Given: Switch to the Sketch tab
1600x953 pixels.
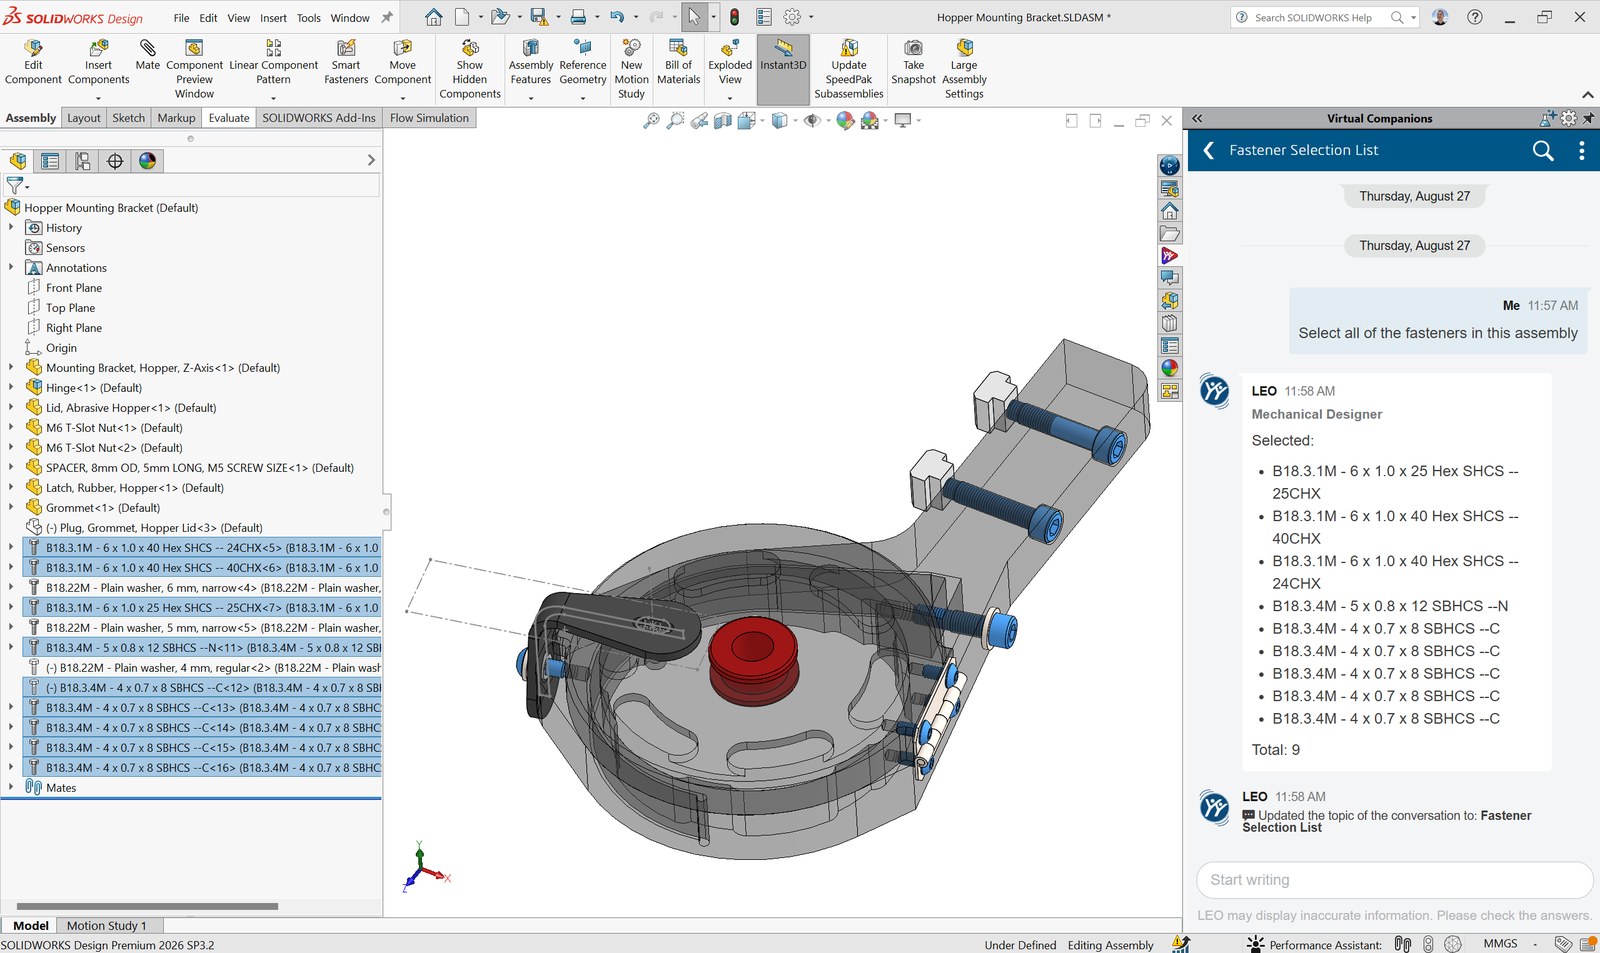Looking at the screenshot, I should [x=128, y=118].
